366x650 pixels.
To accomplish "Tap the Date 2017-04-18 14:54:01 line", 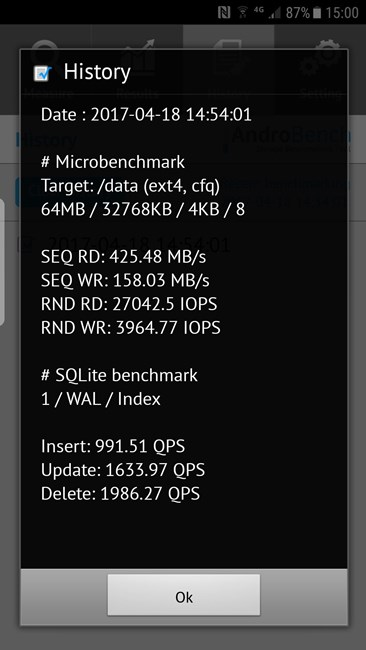I will coord(146,114).
